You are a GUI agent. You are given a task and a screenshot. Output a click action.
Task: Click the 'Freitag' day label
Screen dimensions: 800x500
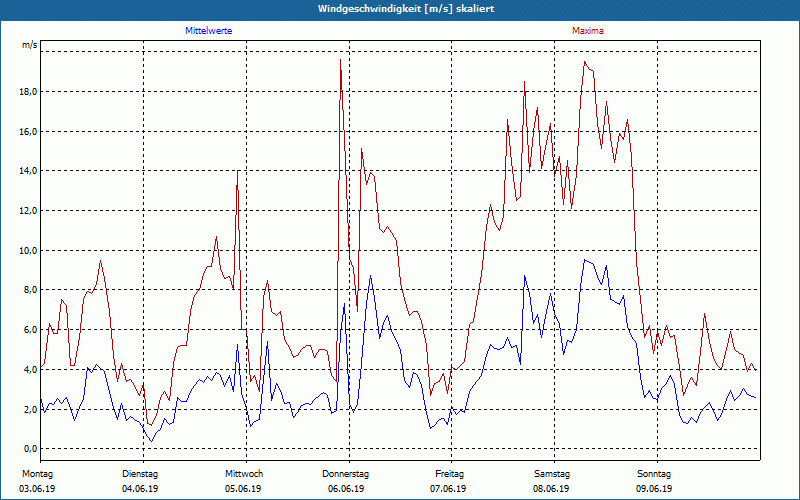pyautogui.click(x=449, y=474)
